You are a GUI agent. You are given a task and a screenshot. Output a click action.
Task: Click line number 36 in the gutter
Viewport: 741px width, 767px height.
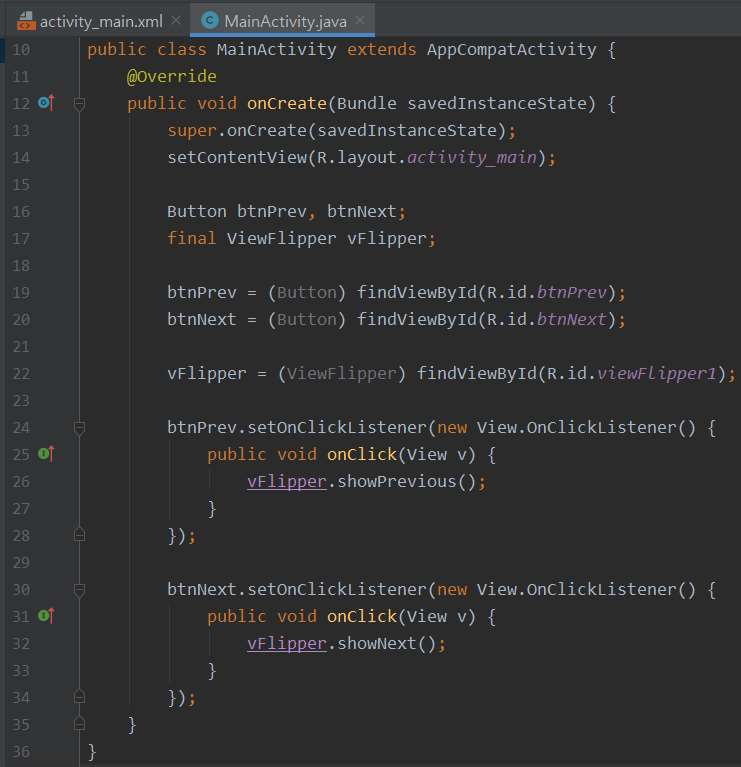point(21,752)
